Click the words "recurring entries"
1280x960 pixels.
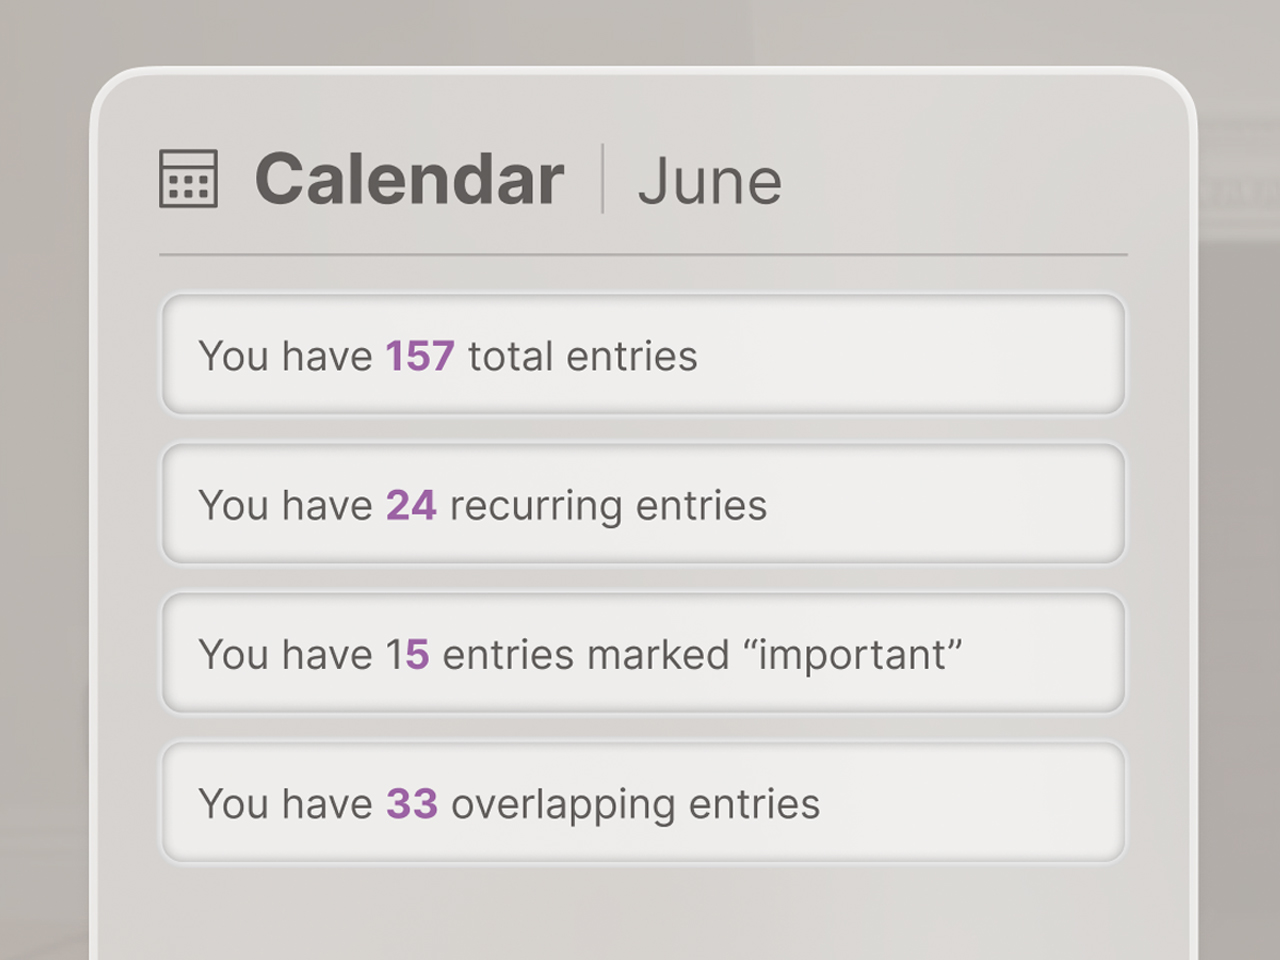[x=608, y=505]
